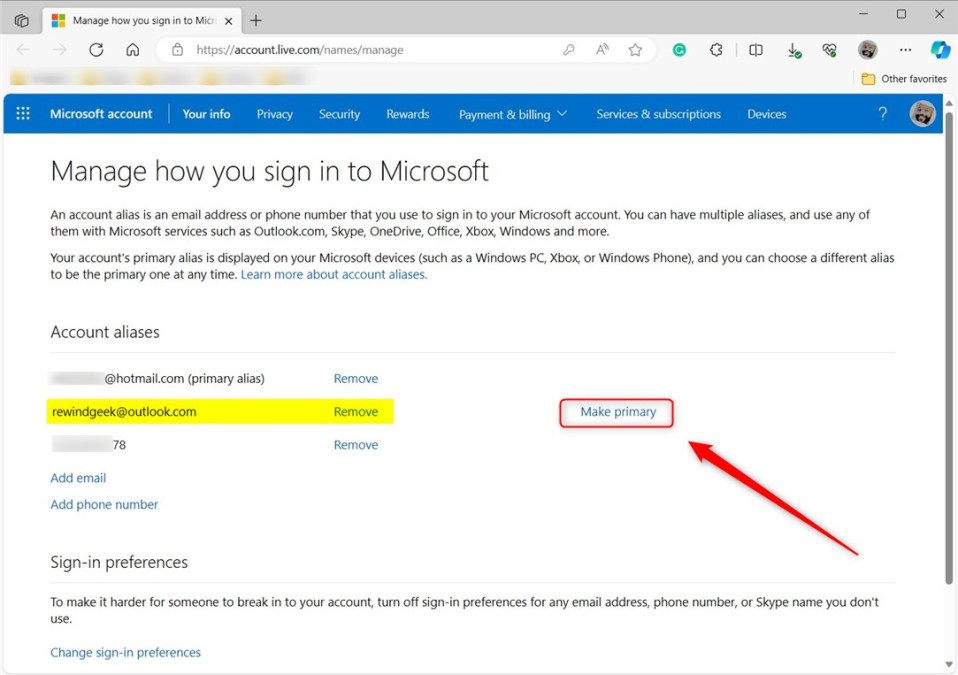Activate Read aloud icon
Viewport: 958px width, 675px height.
coord(602,50)
